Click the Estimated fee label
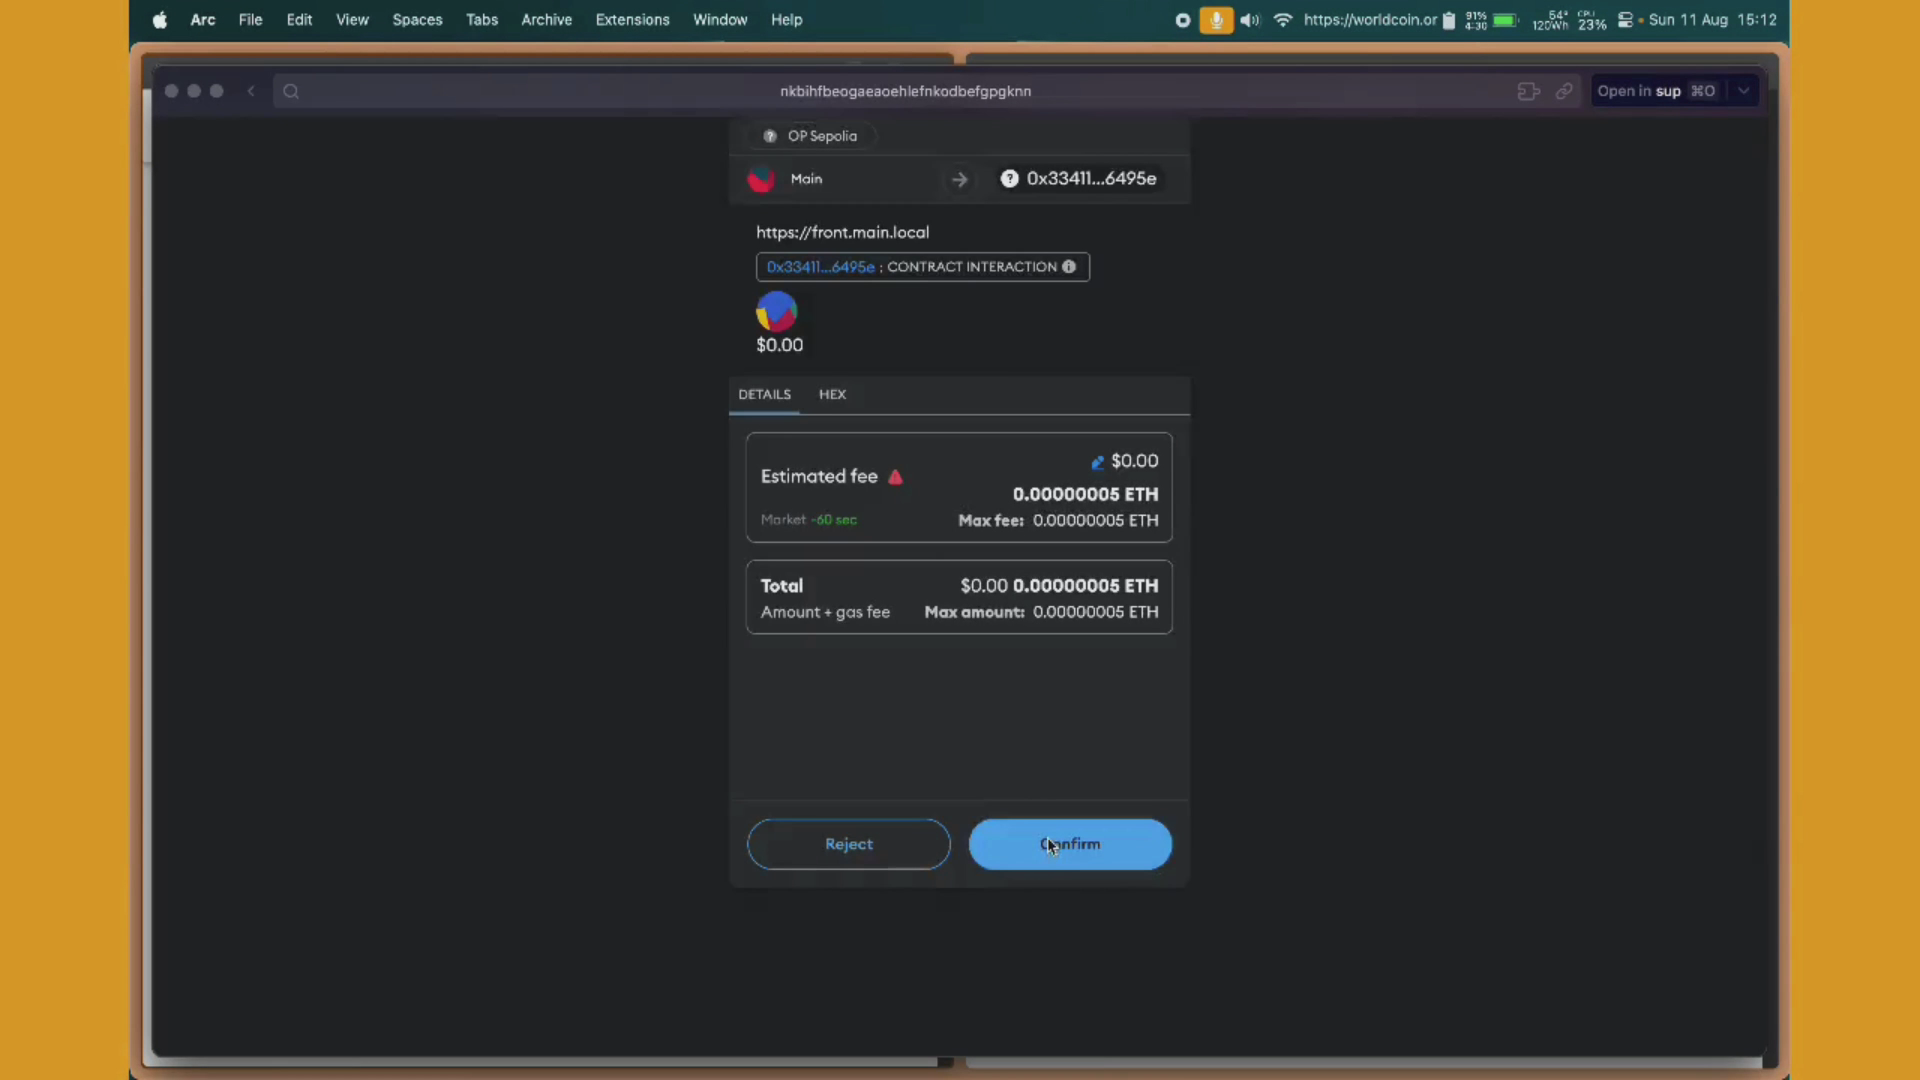 coord(819,477)
